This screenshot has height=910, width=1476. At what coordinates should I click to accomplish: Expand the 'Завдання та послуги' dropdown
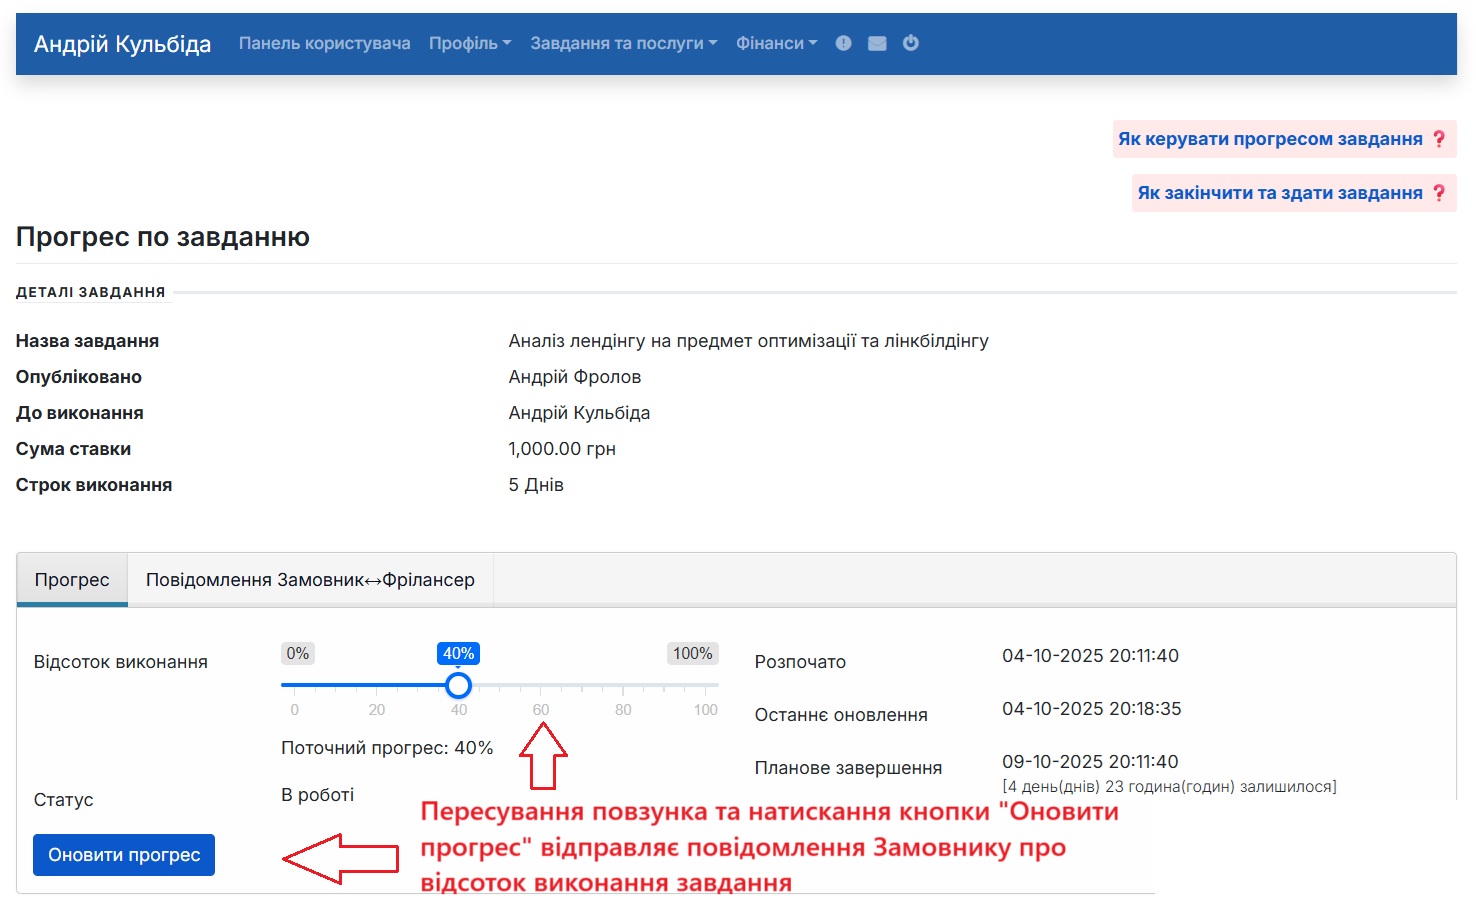tap(622, 43)
